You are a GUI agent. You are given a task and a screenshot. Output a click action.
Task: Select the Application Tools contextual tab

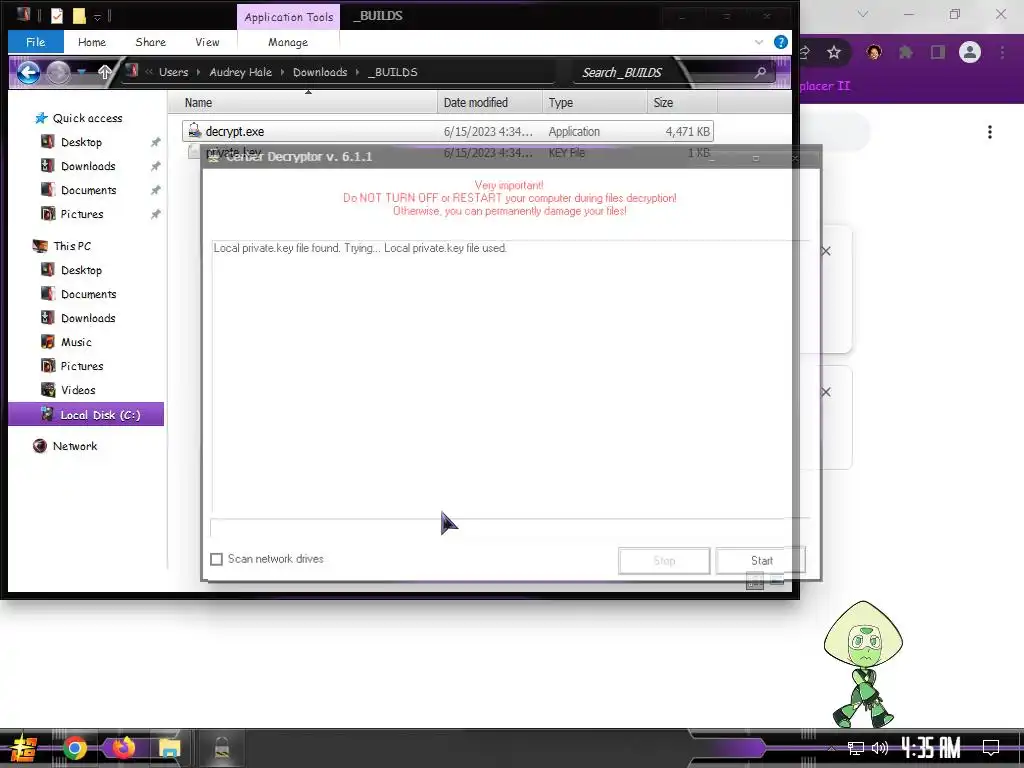point(289,17)
